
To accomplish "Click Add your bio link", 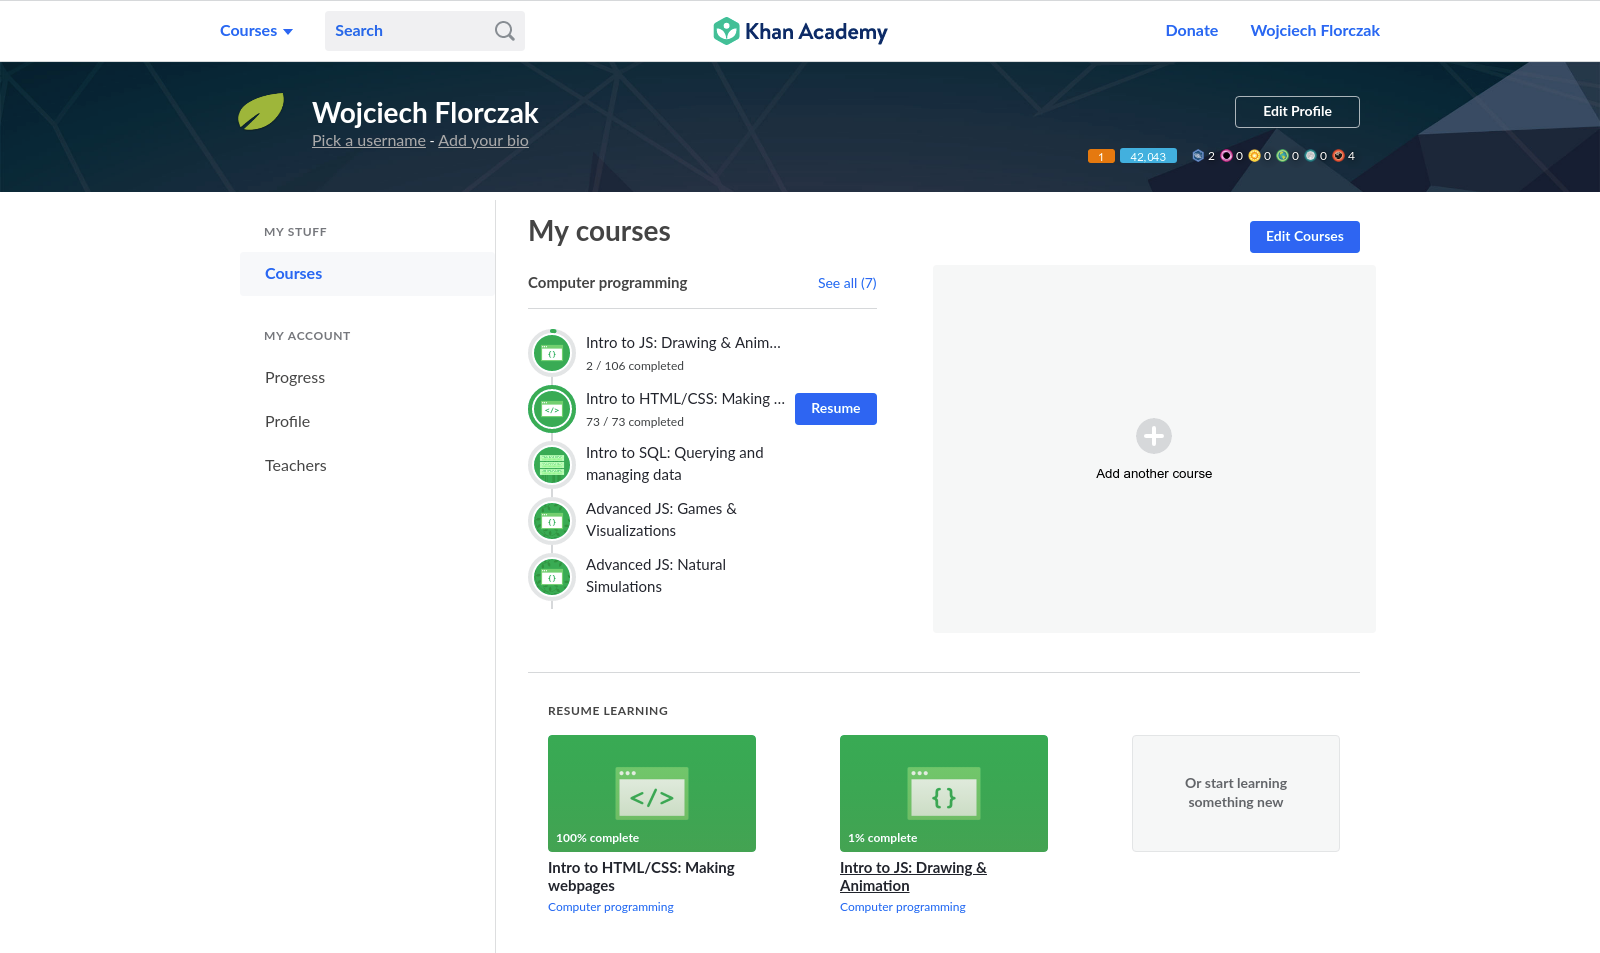I will [483, 141].
